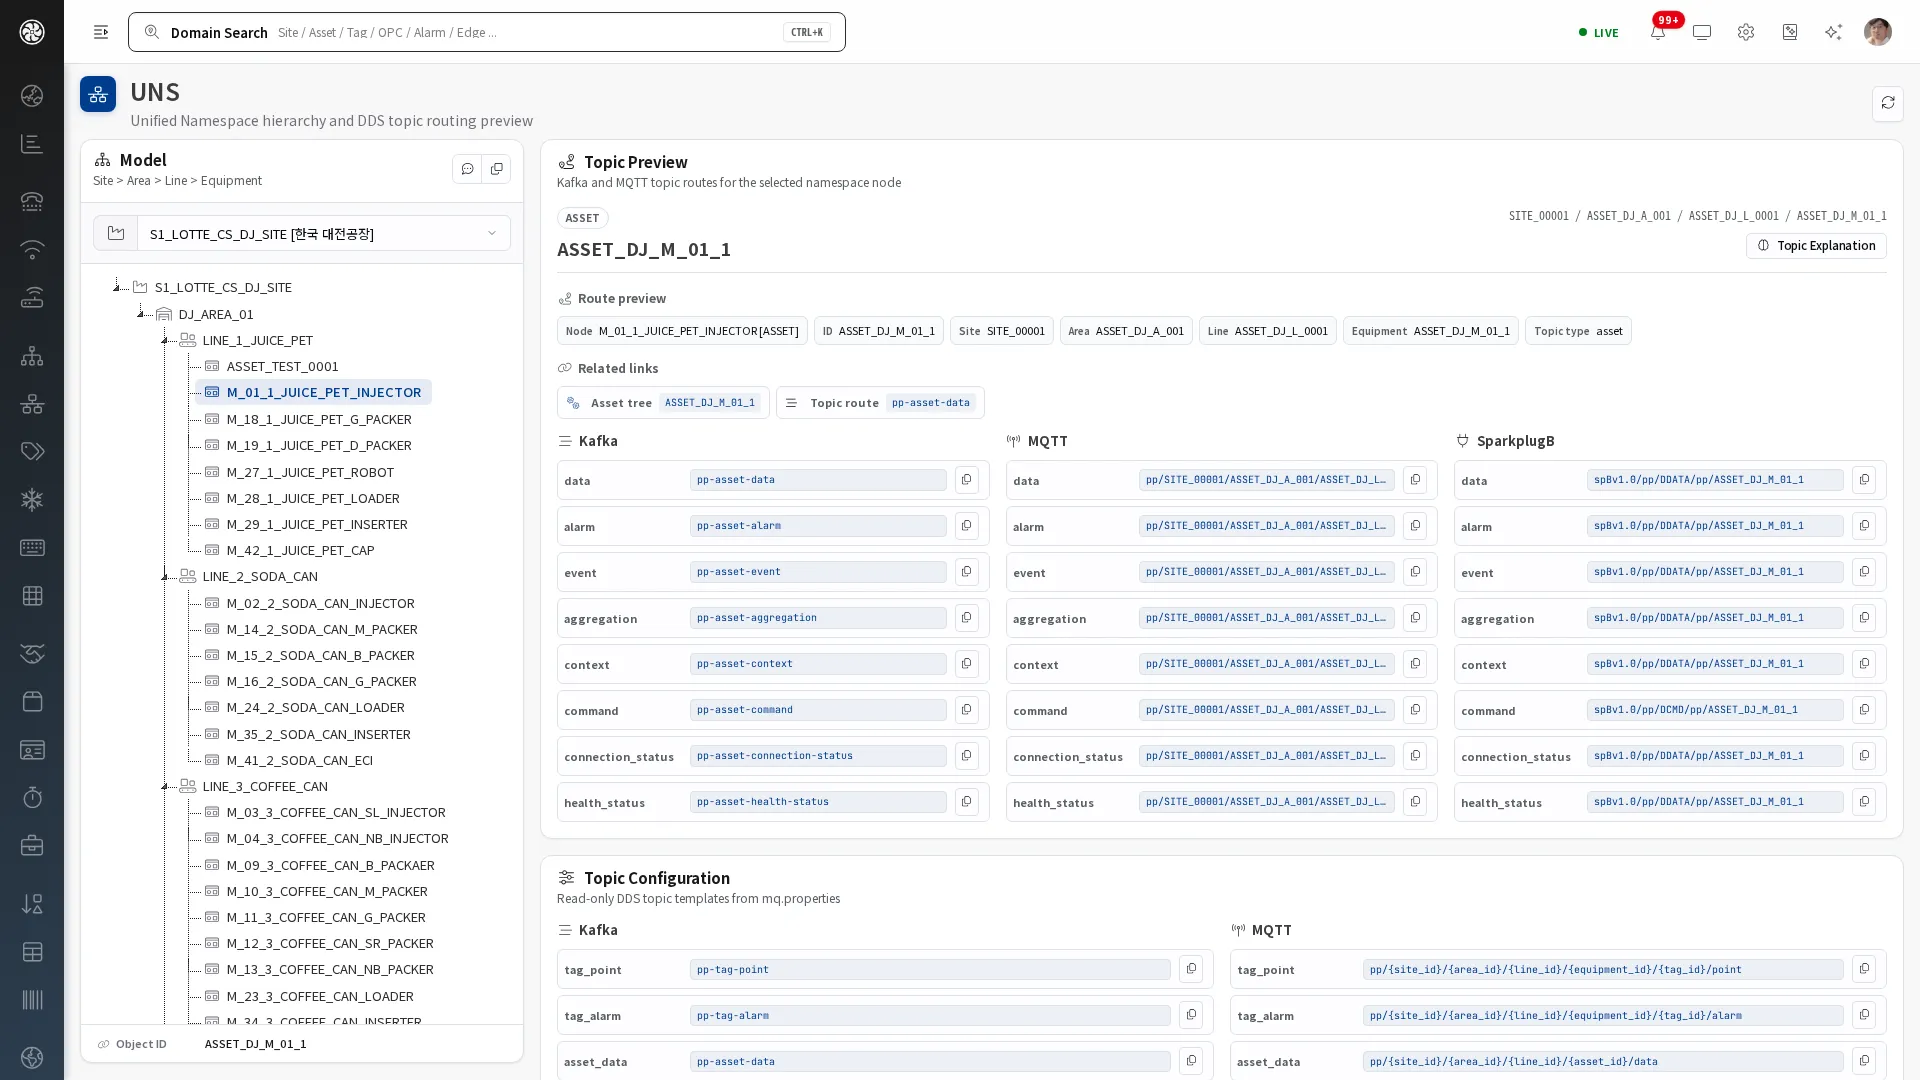Open Asset tree link ASSET_DJ_M_01_1
The height and width of the screenshot is (1080, 1920).
point(663,402)
